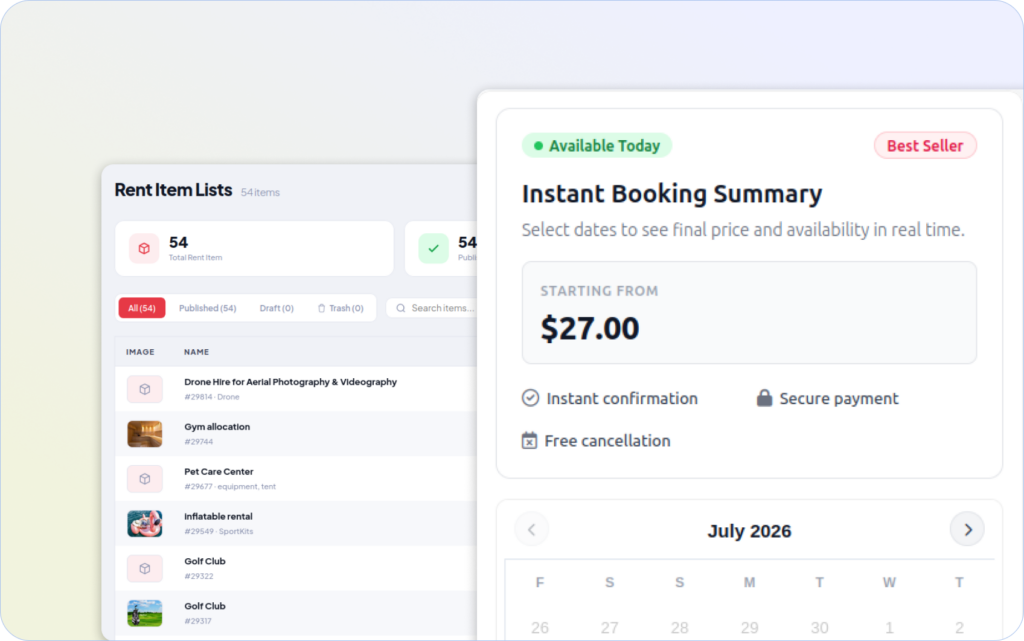This screenshot has width=1024, height=641.
Task: Click the Pet Care Center placeholder icon
Action: pos(144,479)
